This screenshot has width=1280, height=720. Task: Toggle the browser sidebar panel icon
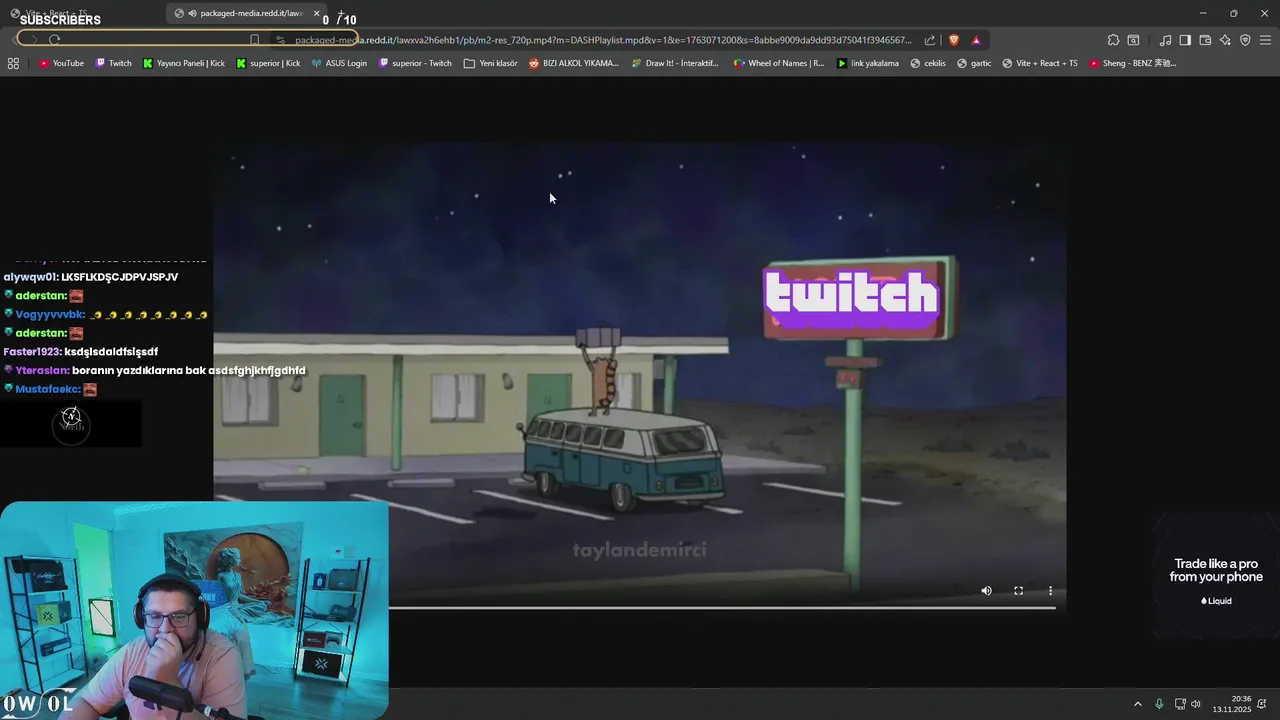(x=1185, y=40)
